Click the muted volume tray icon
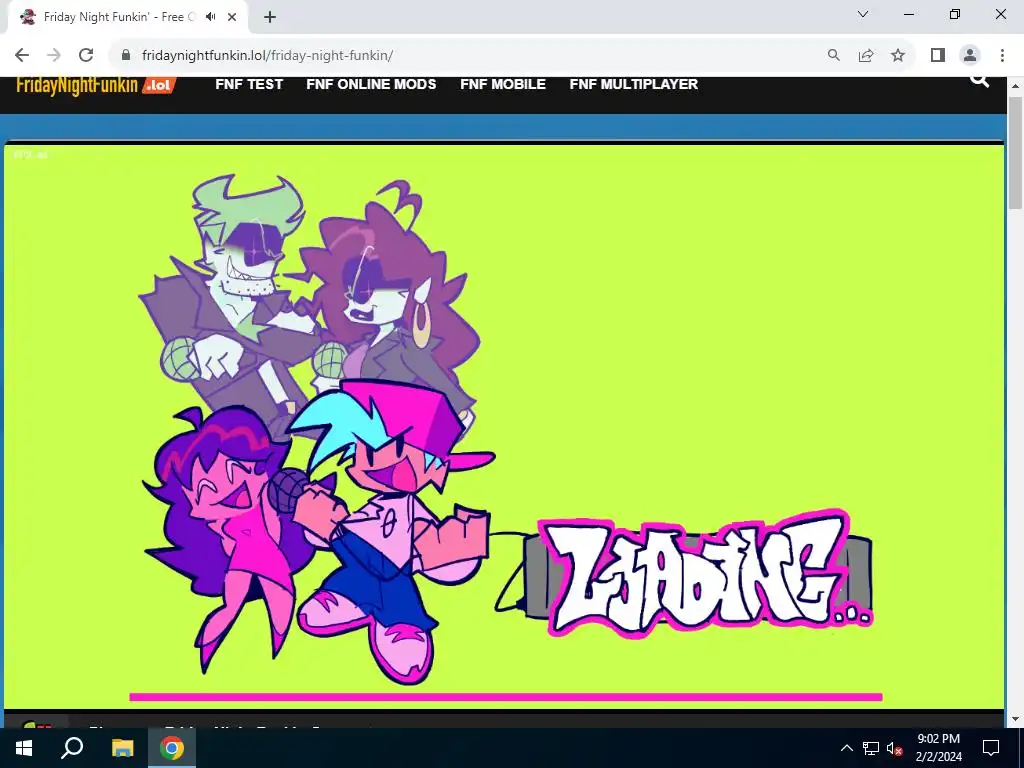 click(894, 748)
